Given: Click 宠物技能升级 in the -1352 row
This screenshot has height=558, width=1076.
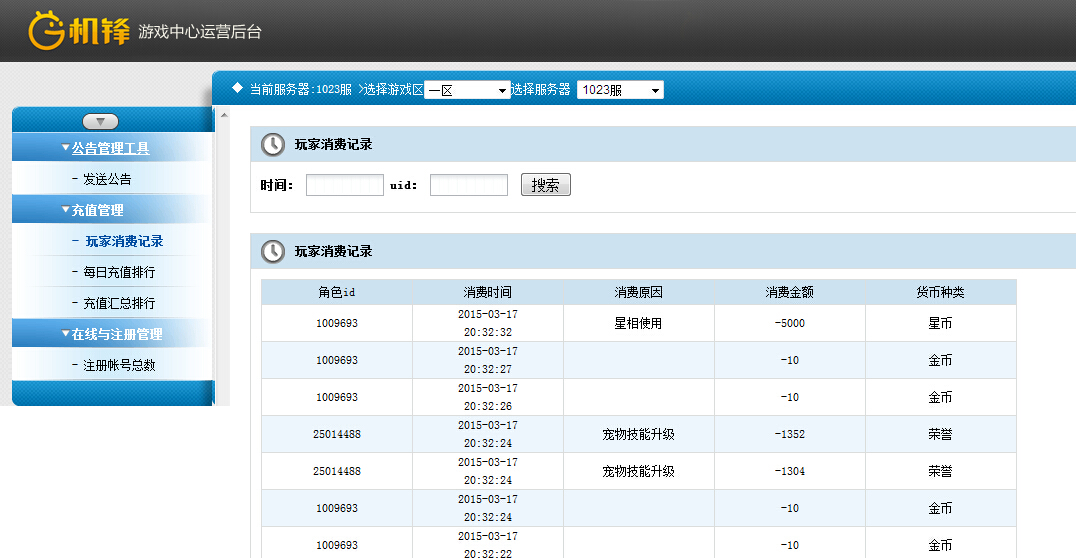Looking at the screenshot, I should point(638,434).
